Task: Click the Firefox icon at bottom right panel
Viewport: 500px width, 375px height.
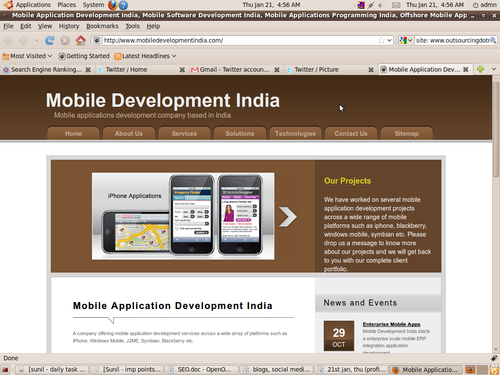Action: pyautogui.click(x=470, y=370)
